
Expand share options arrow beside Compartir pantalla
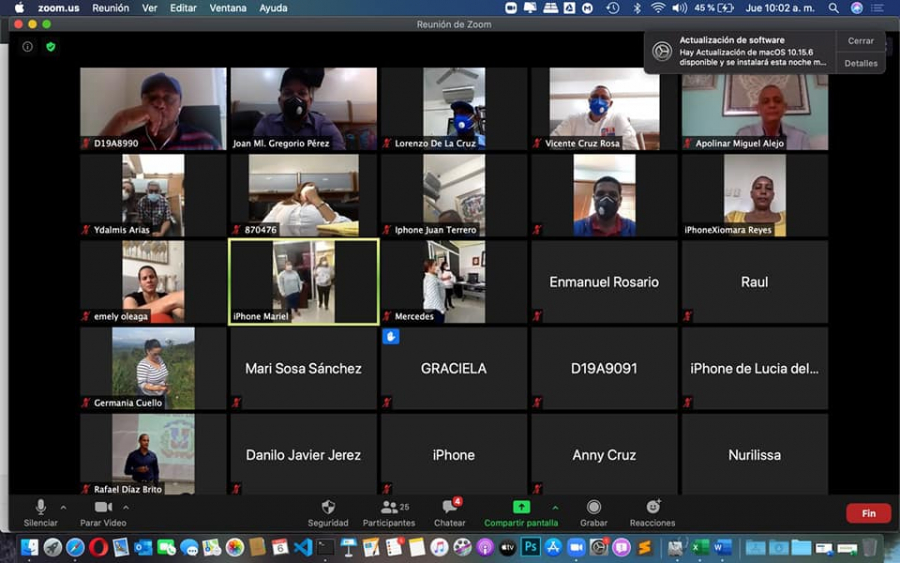tap(556, 507)
